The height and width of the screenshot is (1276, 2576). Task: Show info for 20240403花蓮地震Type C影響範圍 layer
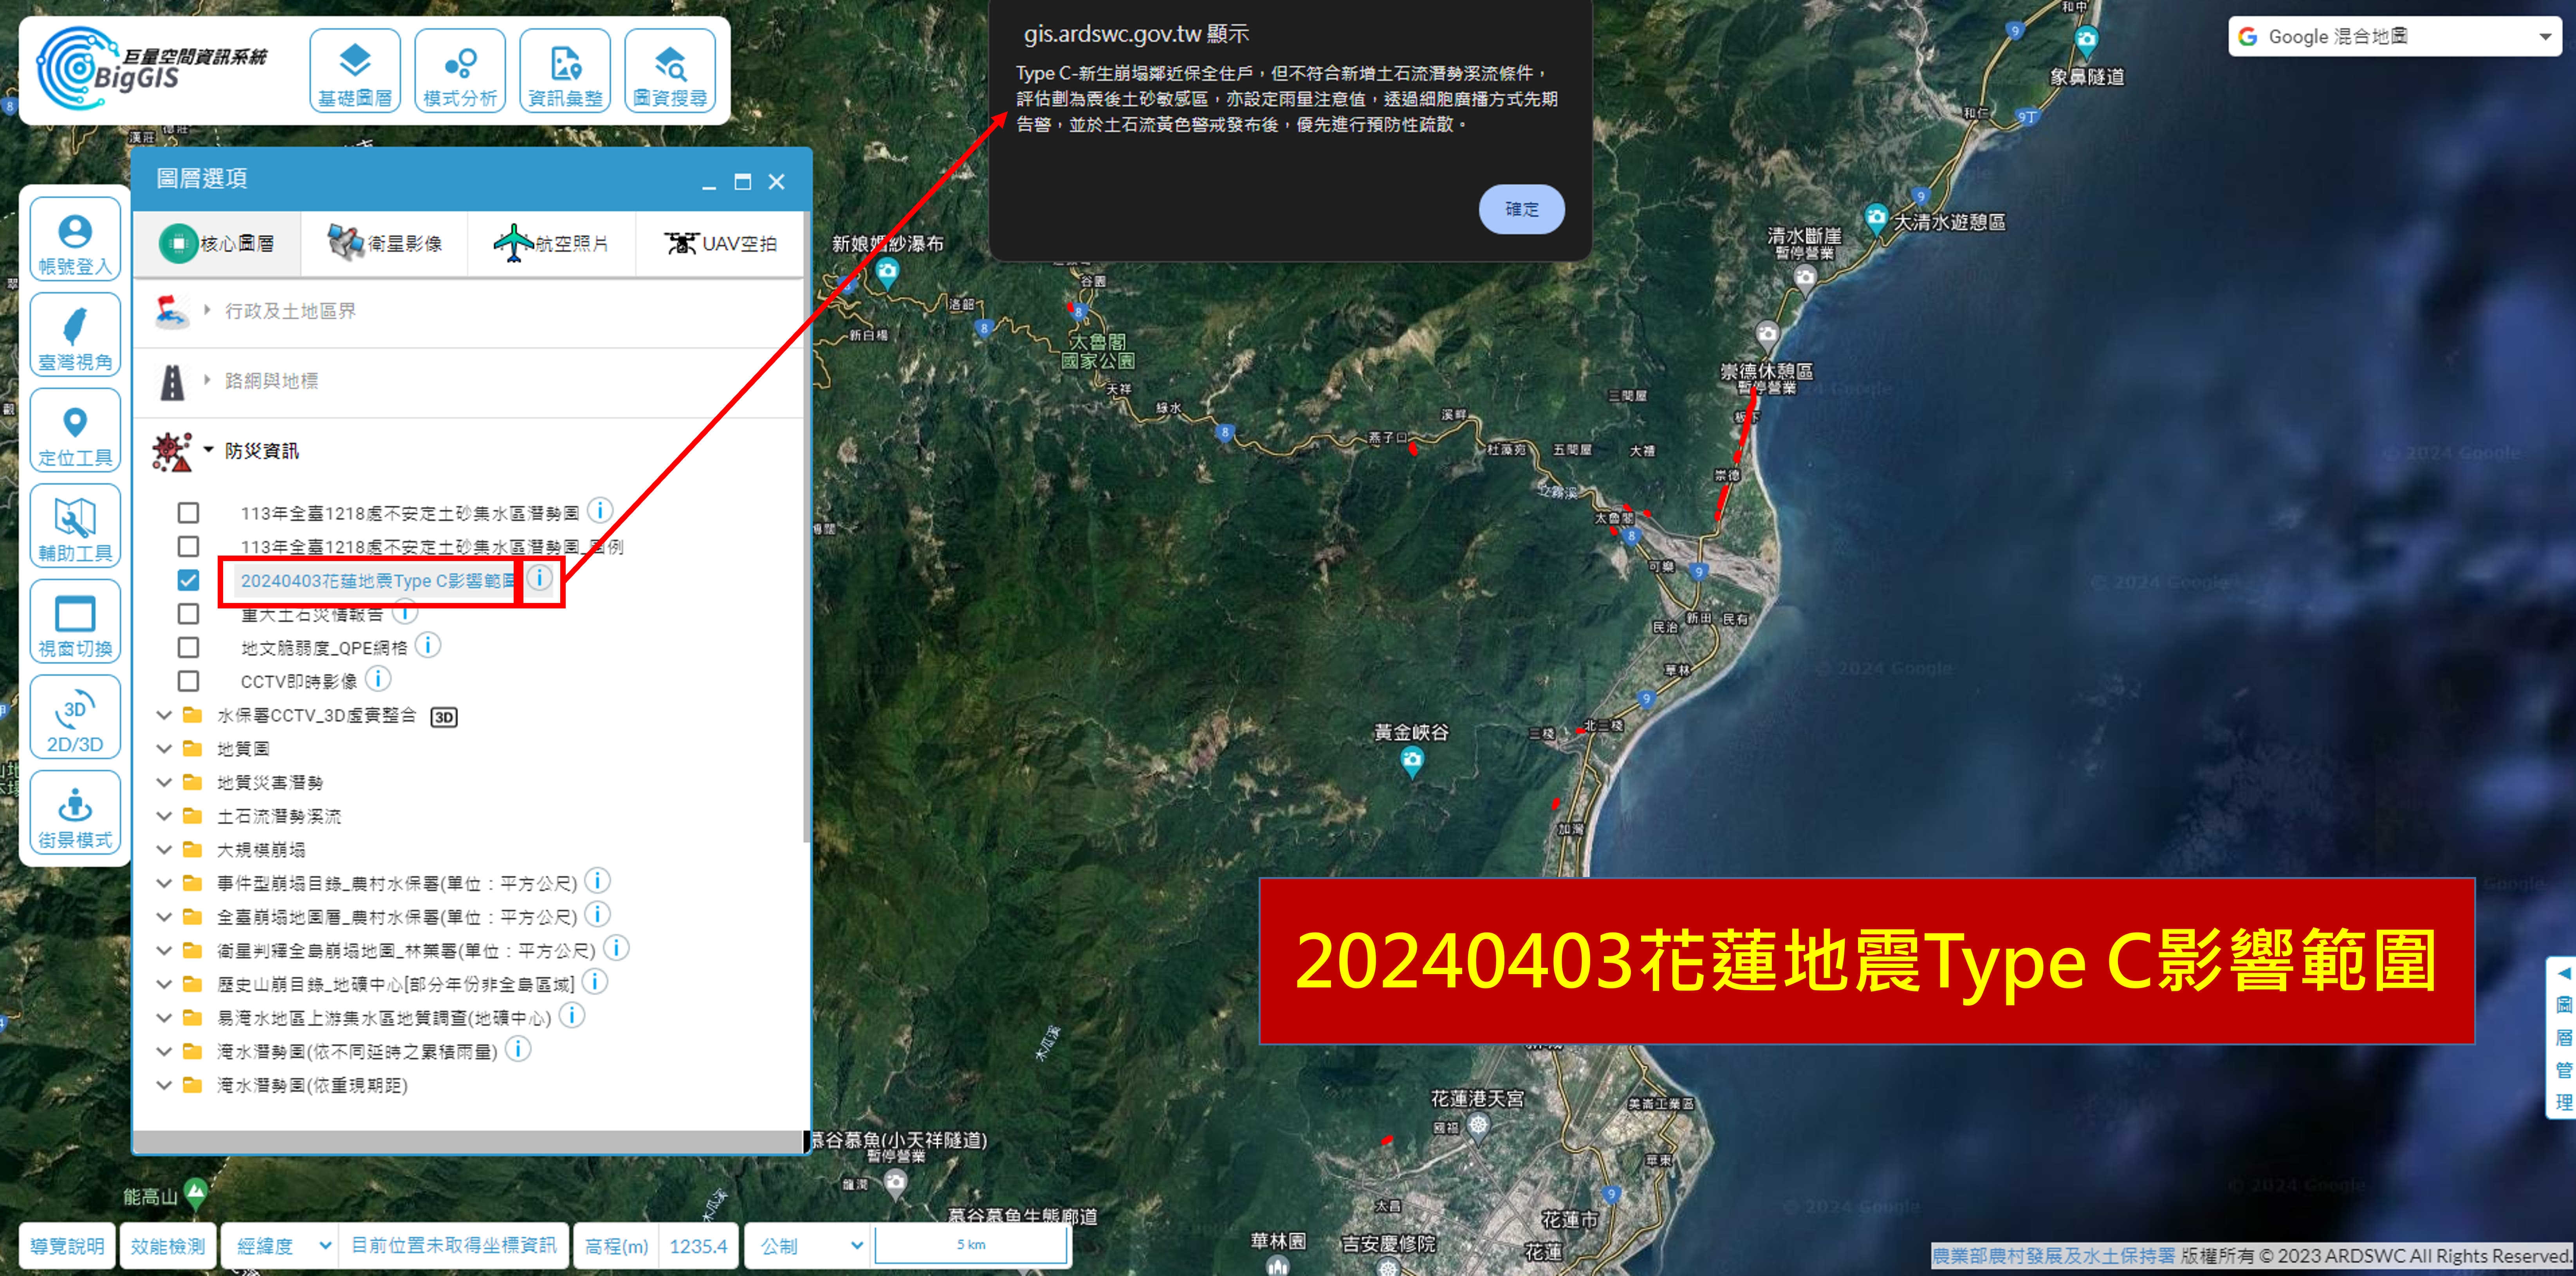point(540,578)
